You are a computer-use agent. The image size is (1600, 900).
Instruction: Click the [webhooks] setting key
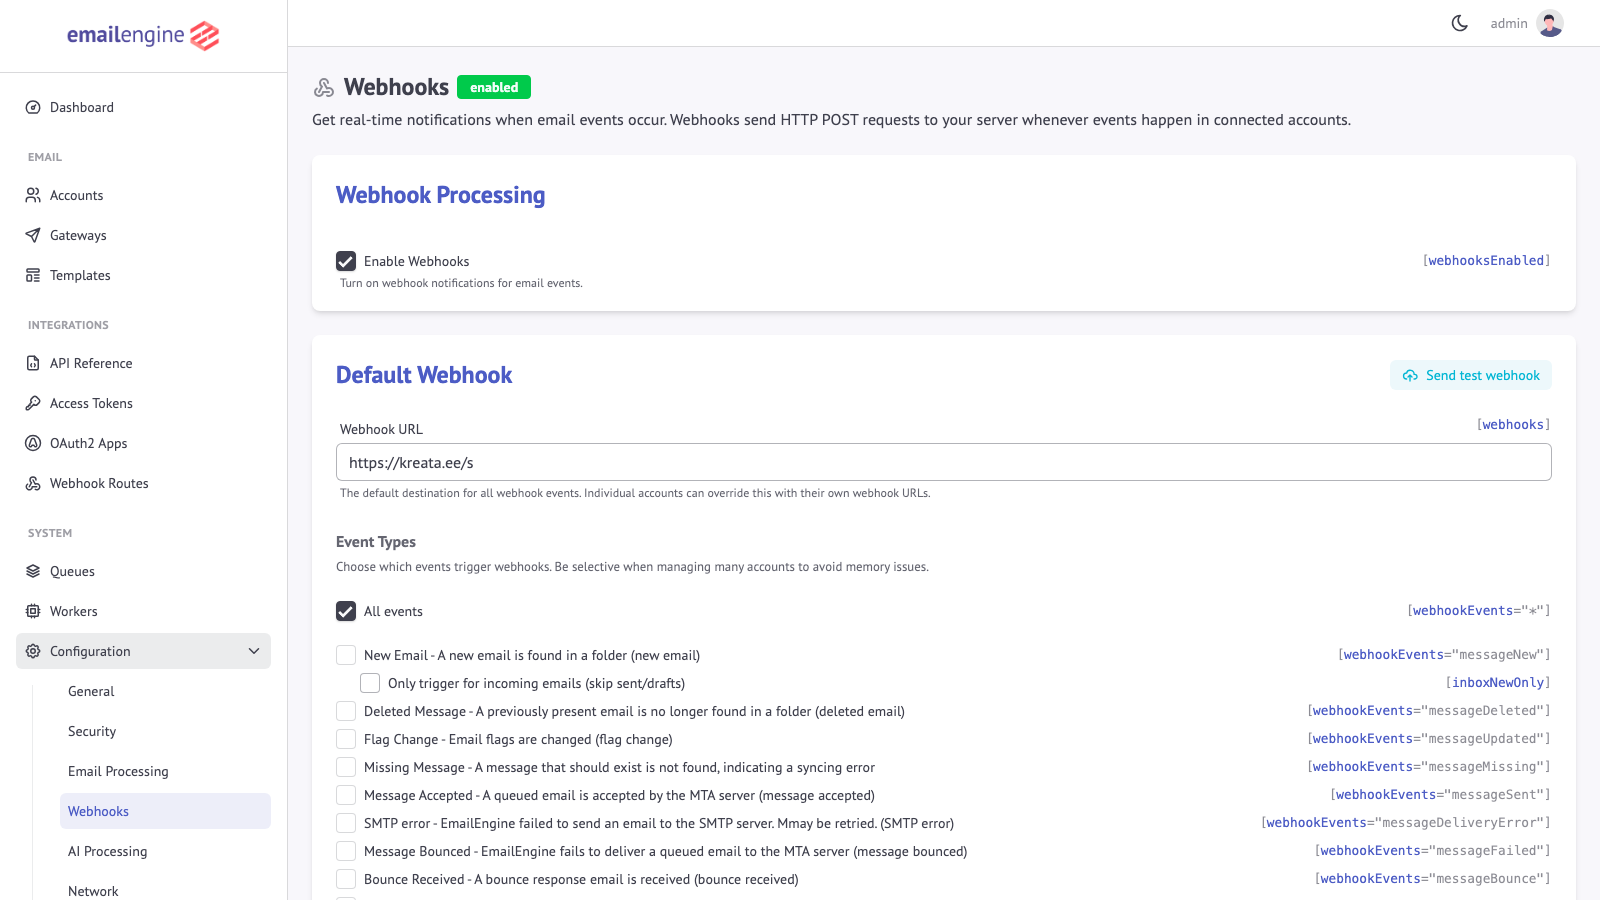coord(1514,424)
